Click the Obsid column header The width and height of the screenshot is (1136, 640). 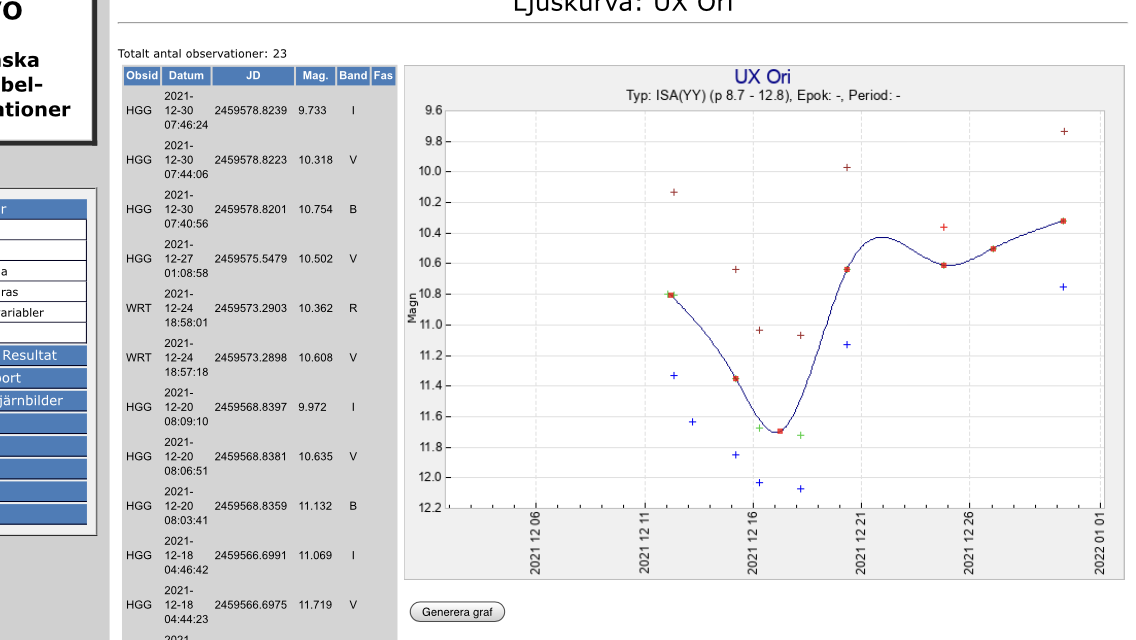click(x=142, y=76)
